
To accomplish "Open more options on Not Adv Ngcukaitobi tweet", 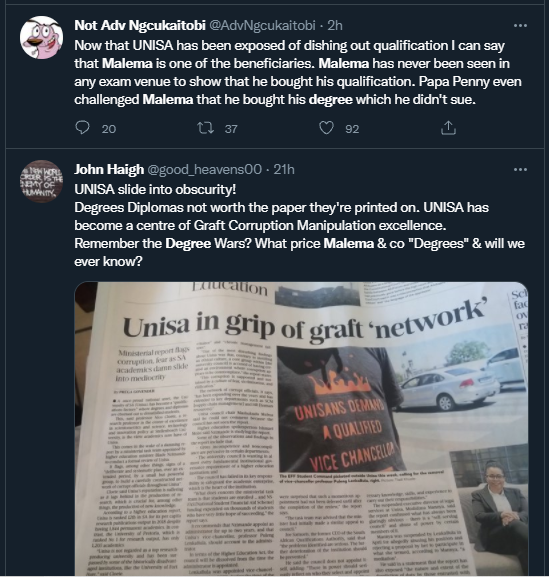I will [x=520, y=25].
